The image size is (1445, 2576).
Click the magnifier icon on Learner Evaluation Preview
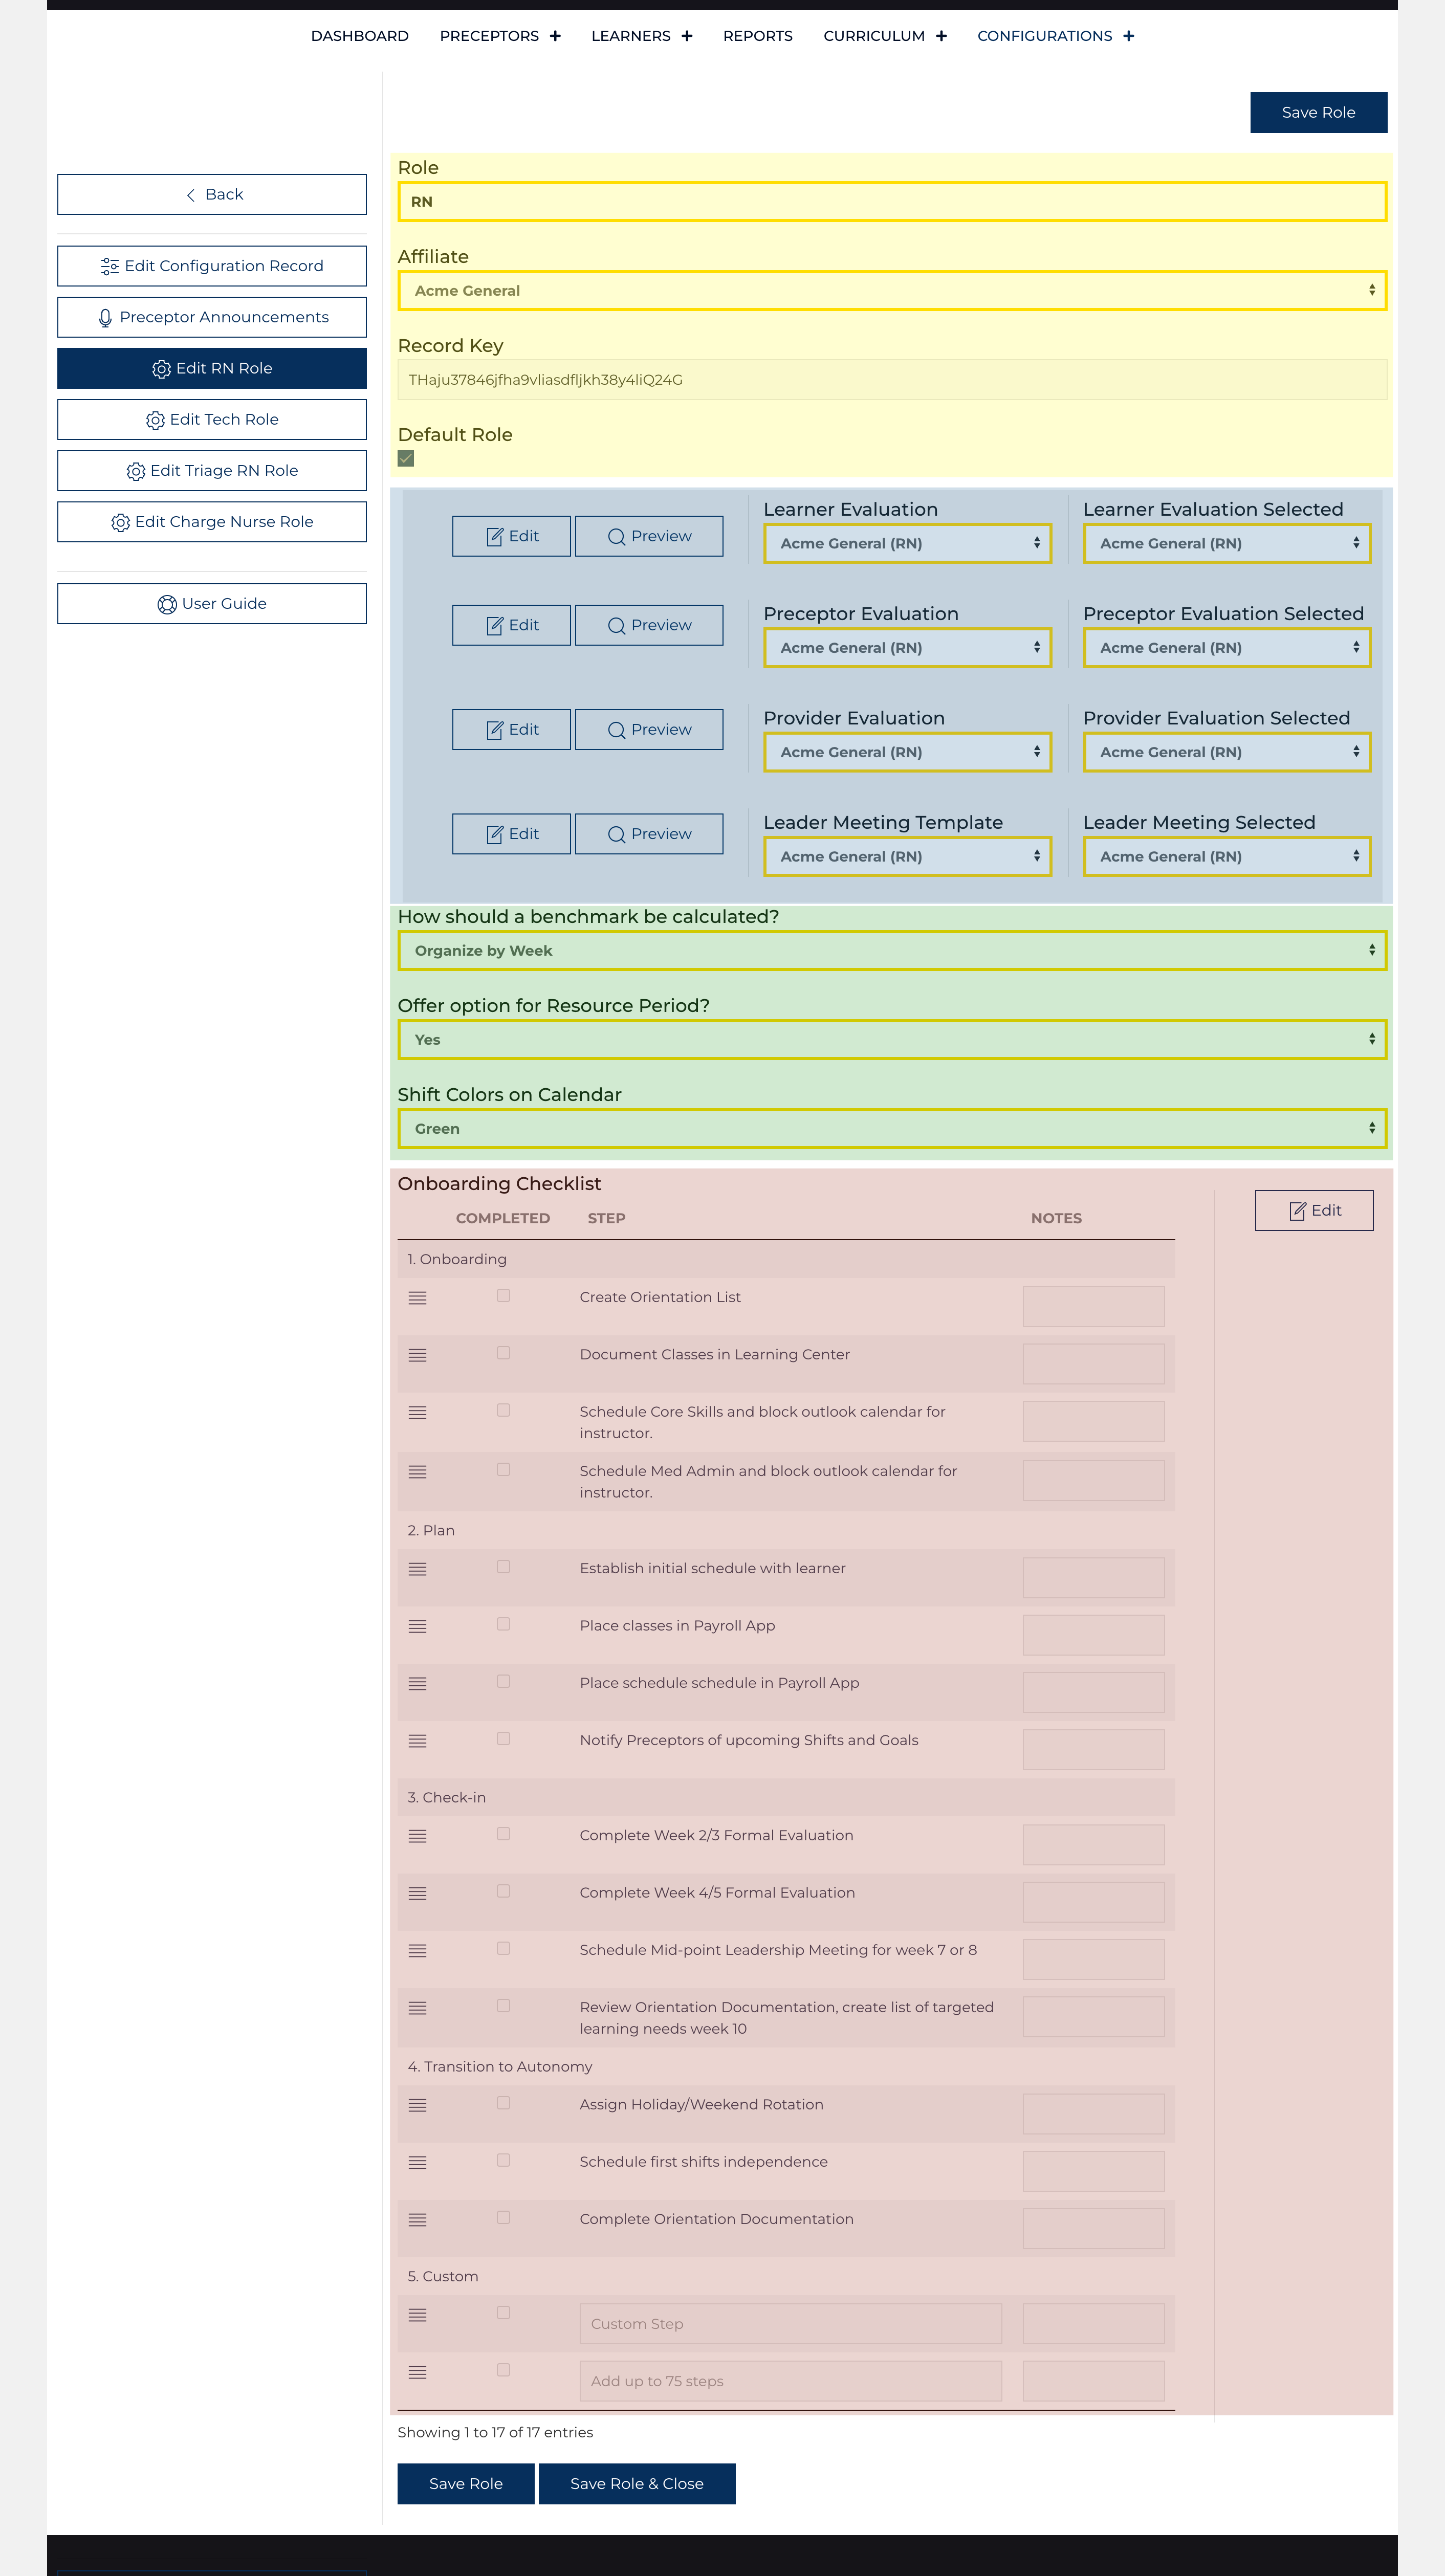[x=616, y=537]
